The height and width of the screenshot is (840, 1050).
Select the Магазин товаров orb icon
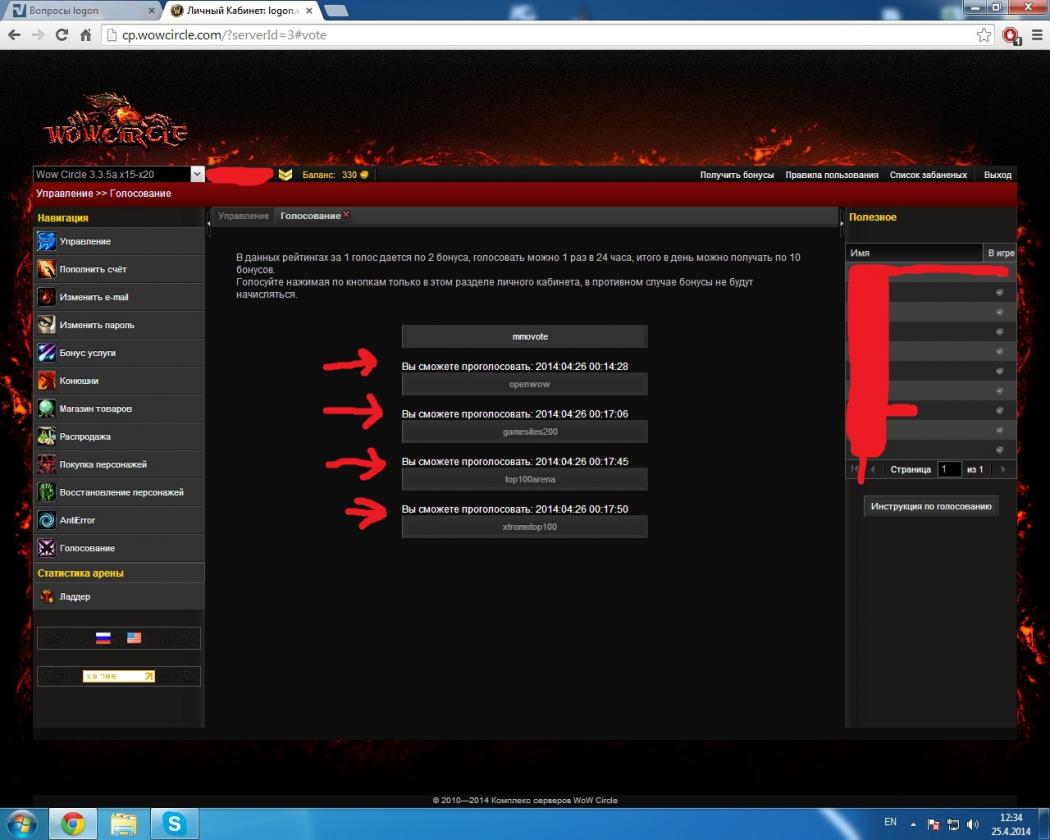(x=46, y=409)
